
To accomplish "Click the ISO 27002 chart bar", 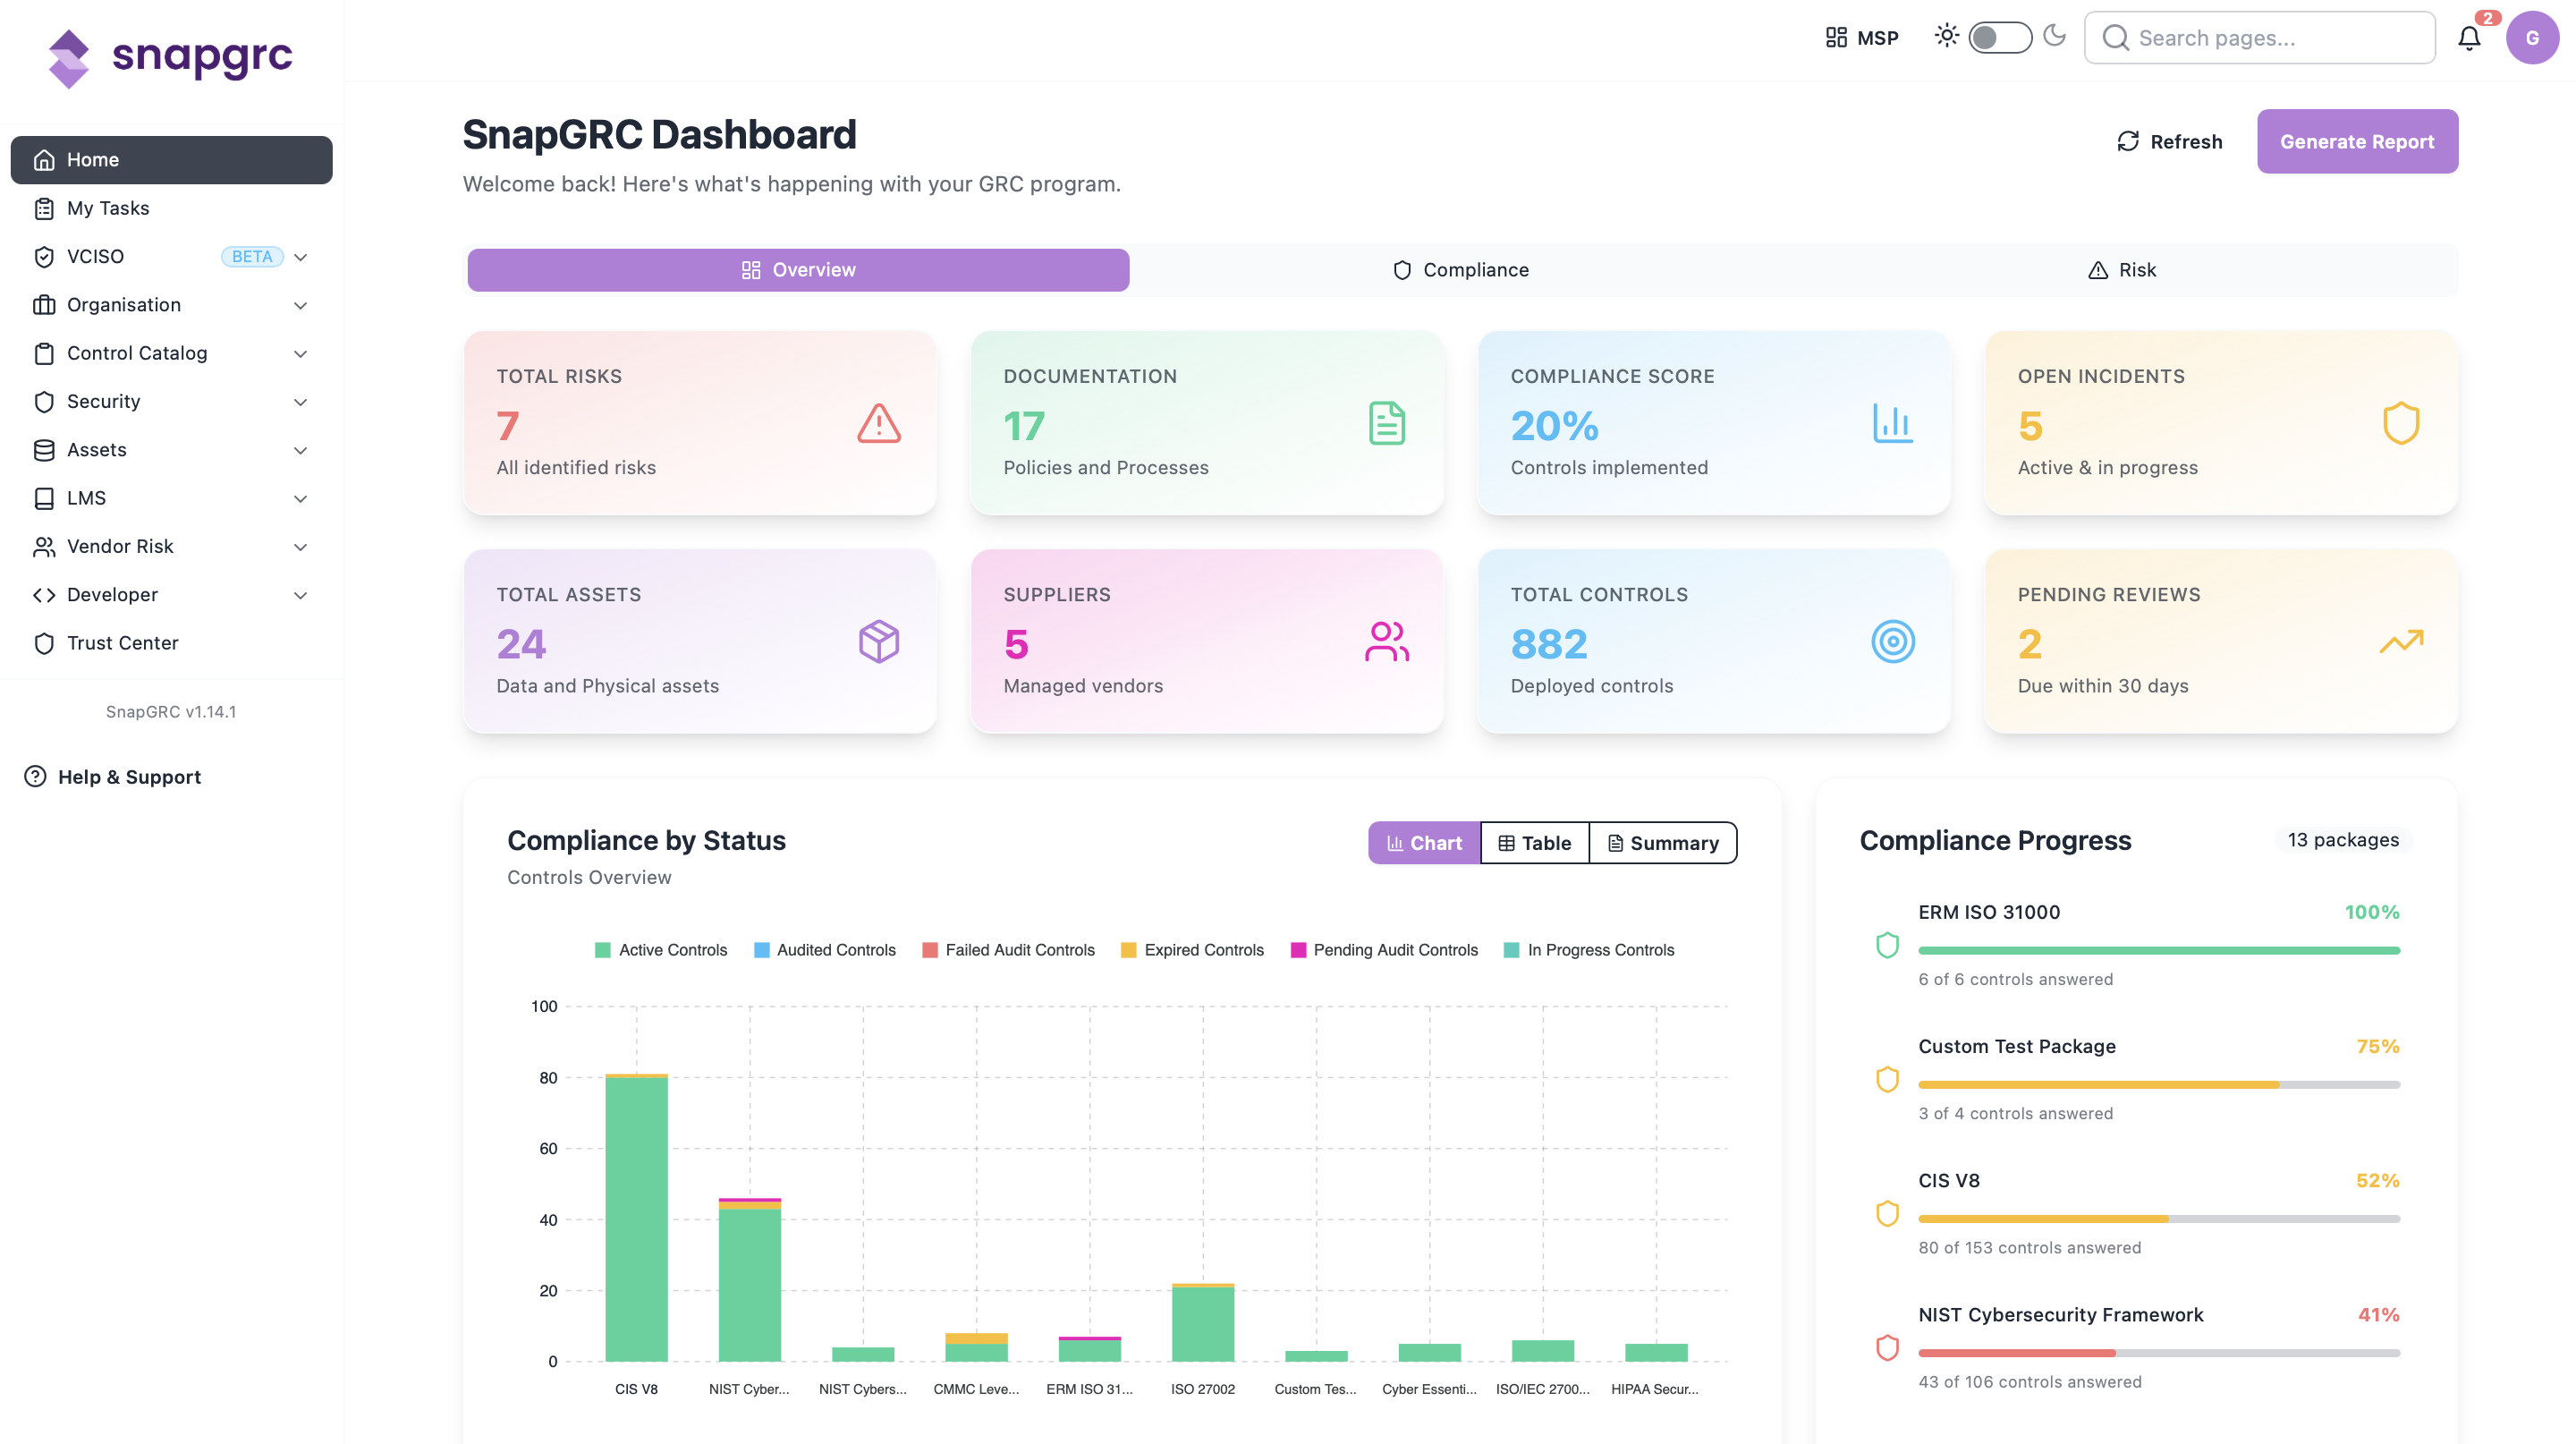I will coord(1203,1322).
